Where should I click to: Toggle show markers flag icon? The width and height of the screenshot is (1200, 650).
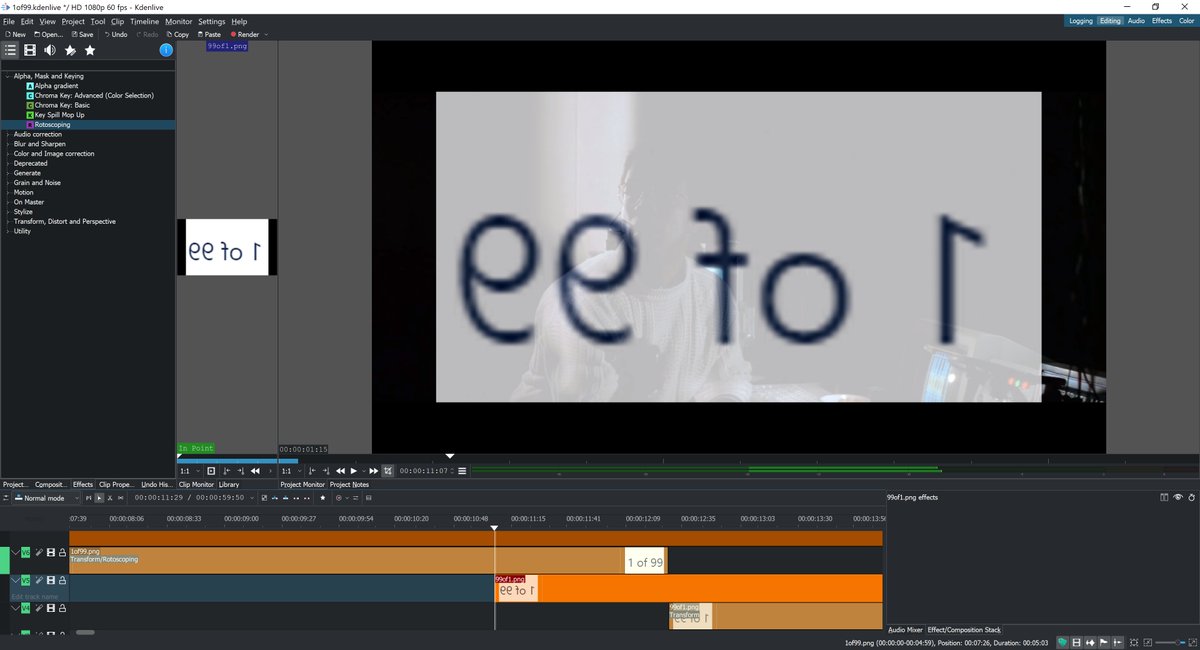1104,642
